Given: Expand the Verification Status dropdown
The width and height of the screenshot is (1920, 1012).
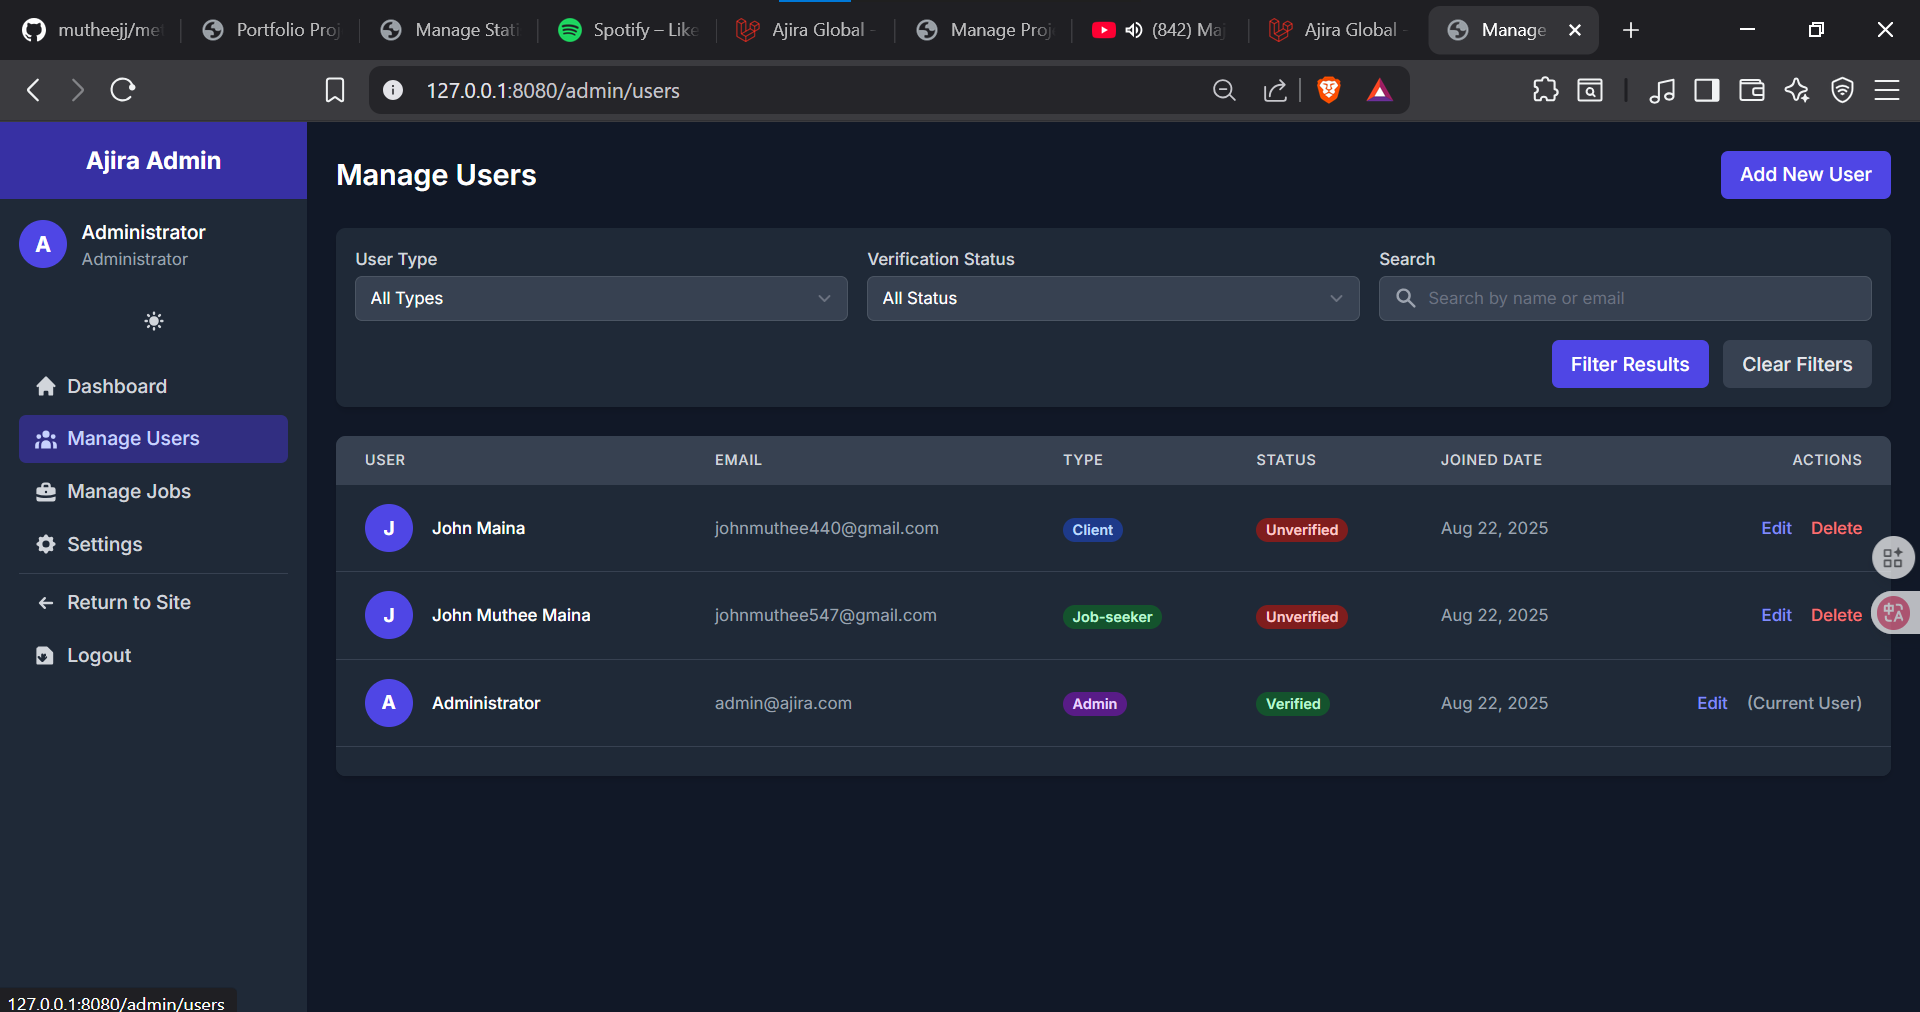Looking at the screenshot, I should (1112, 298).
